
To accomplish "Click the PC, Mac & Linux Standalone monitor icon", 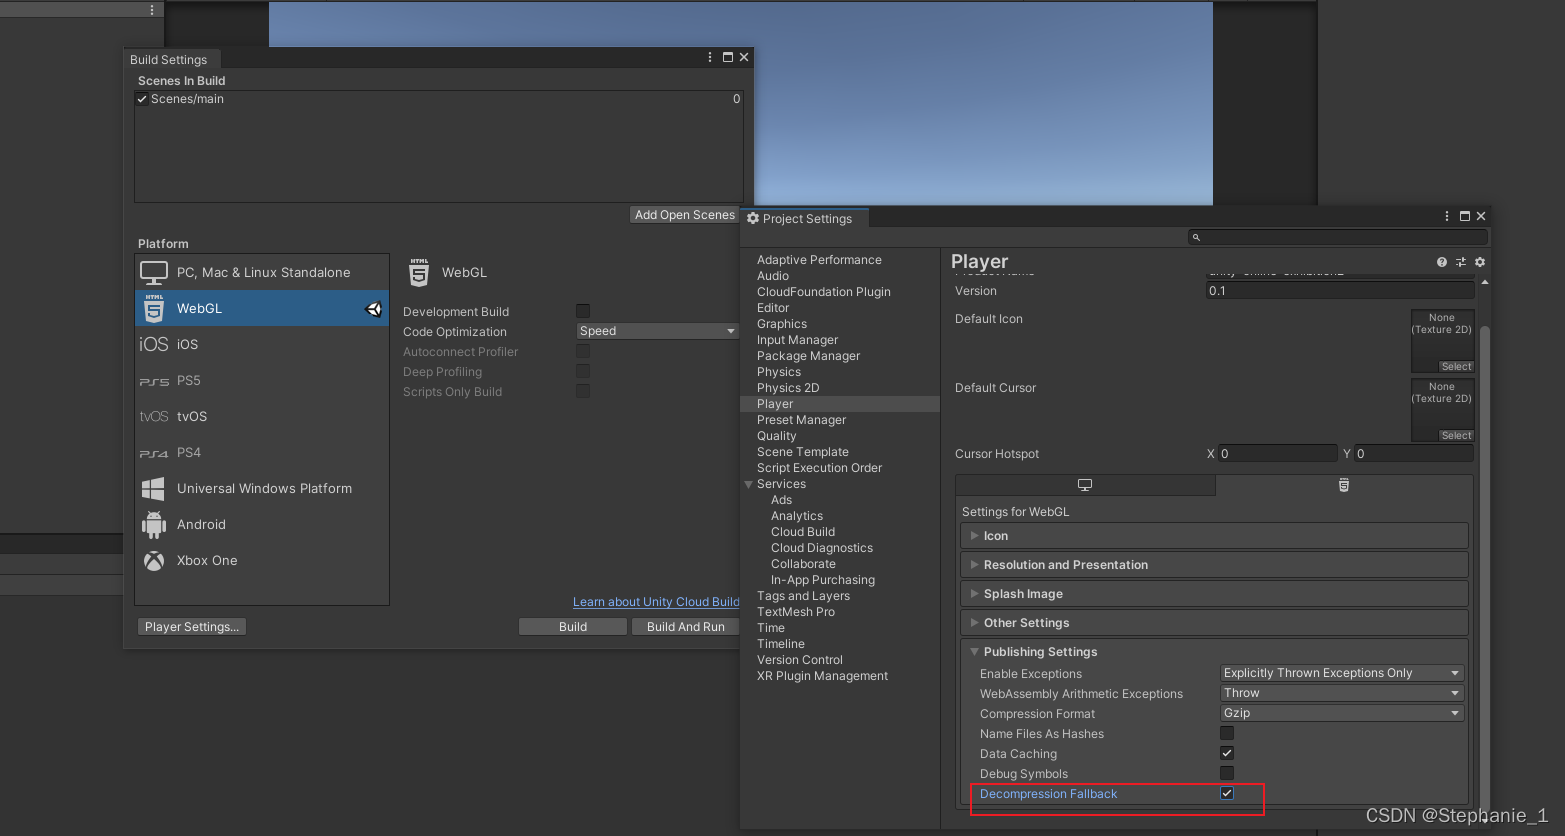I will coord(154,271).
